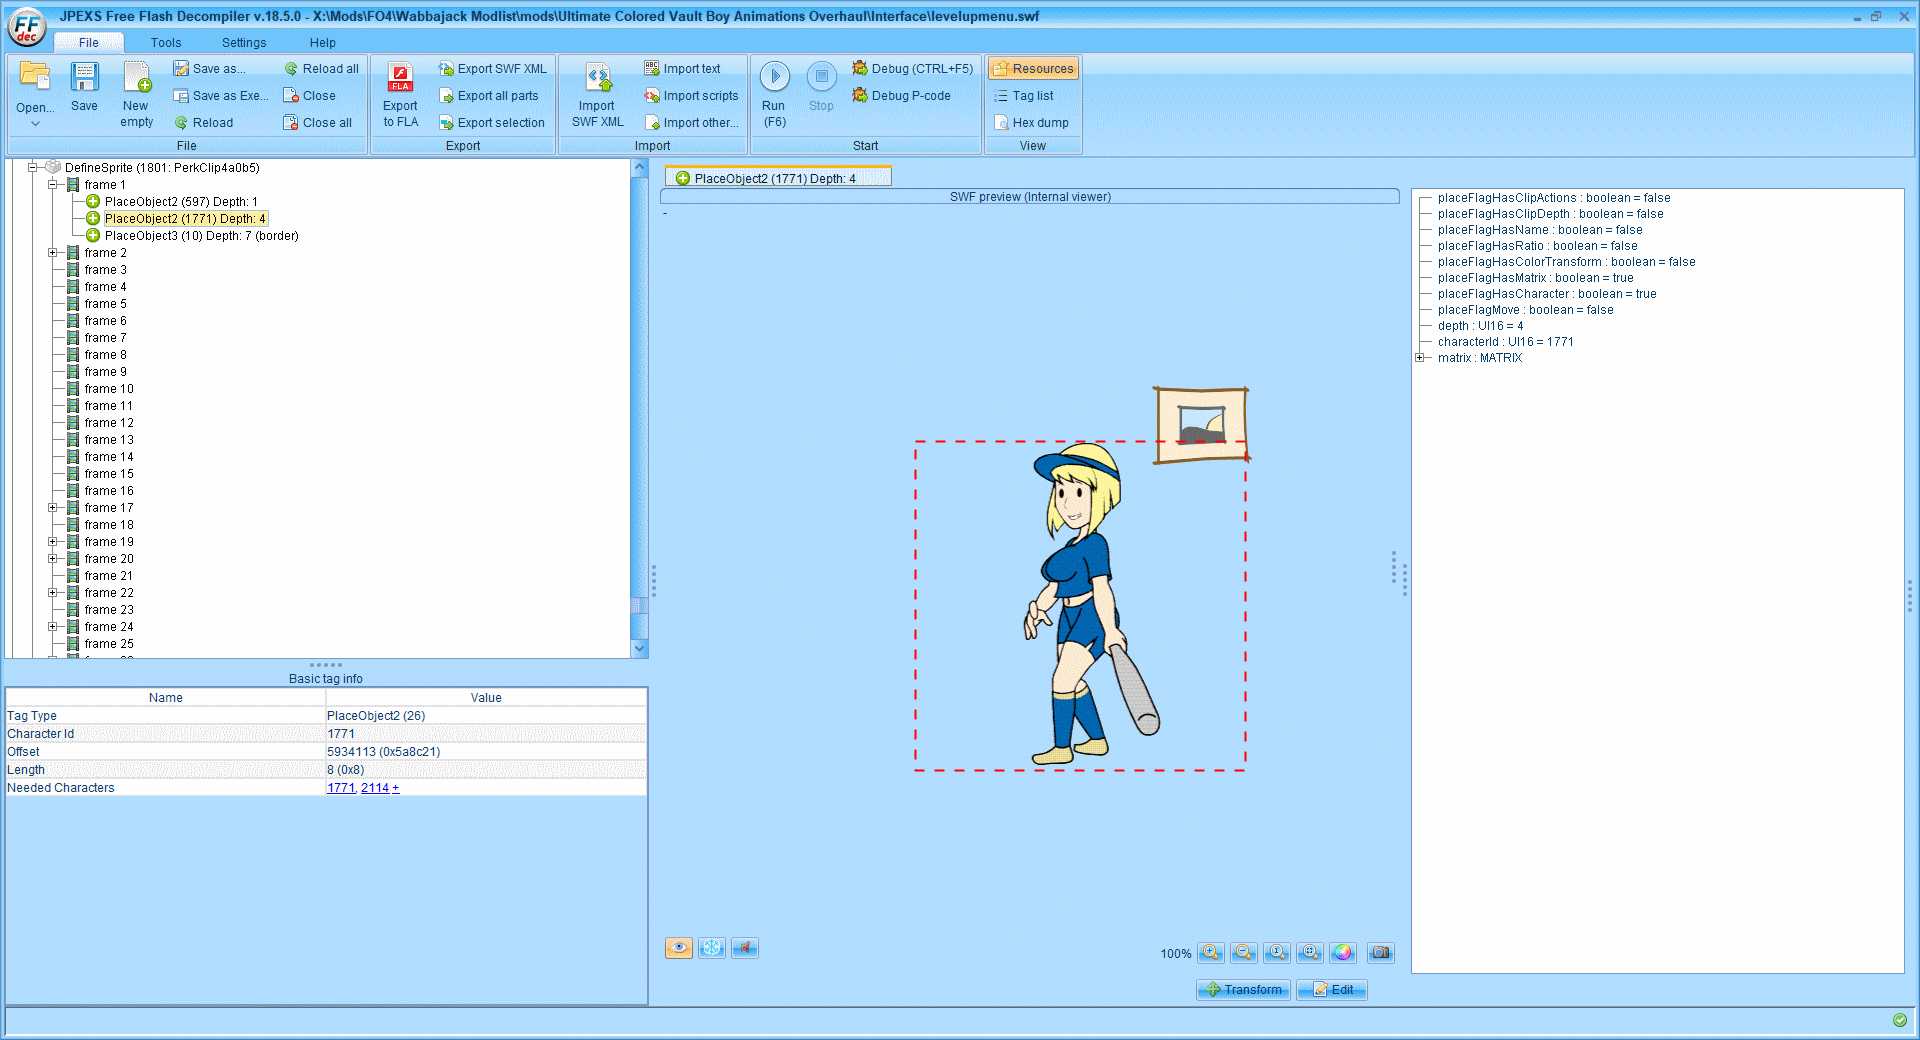1920x1040 pixels.
Task: Click the Open file icon
Action: point(35,78)
